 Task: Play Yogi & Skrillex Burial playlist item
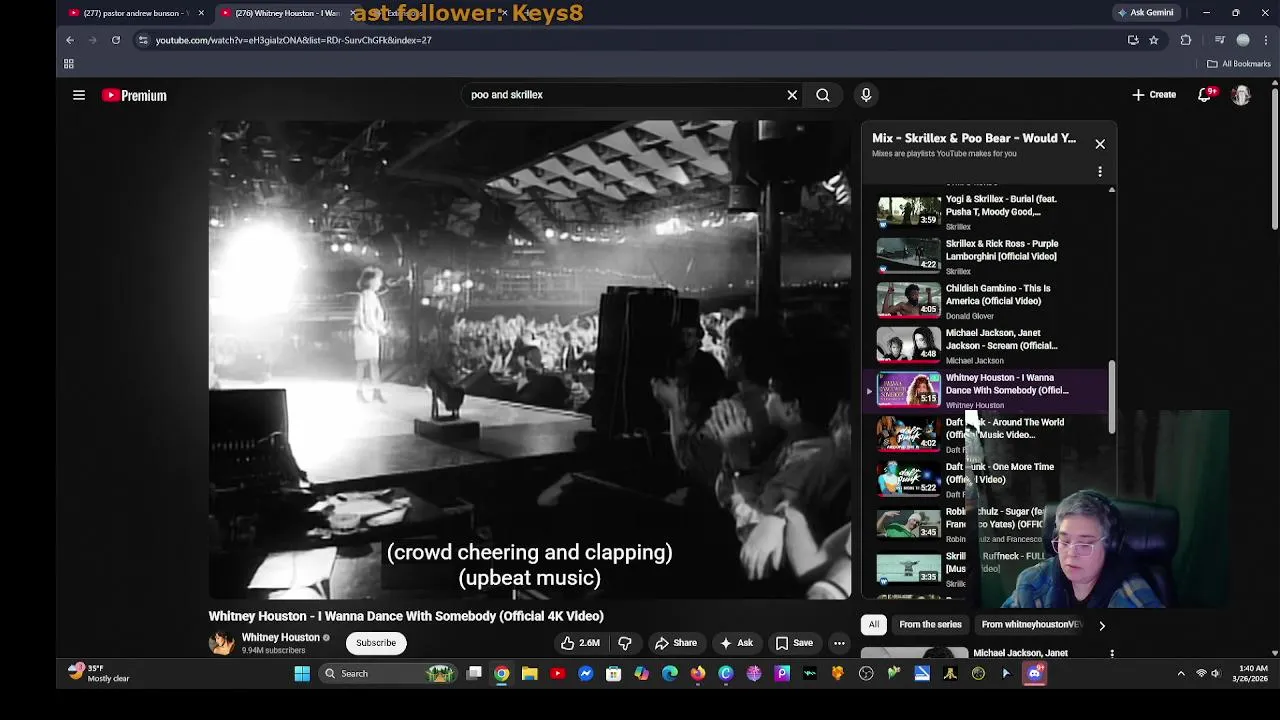pyautogui.click(x=985, y=211)
